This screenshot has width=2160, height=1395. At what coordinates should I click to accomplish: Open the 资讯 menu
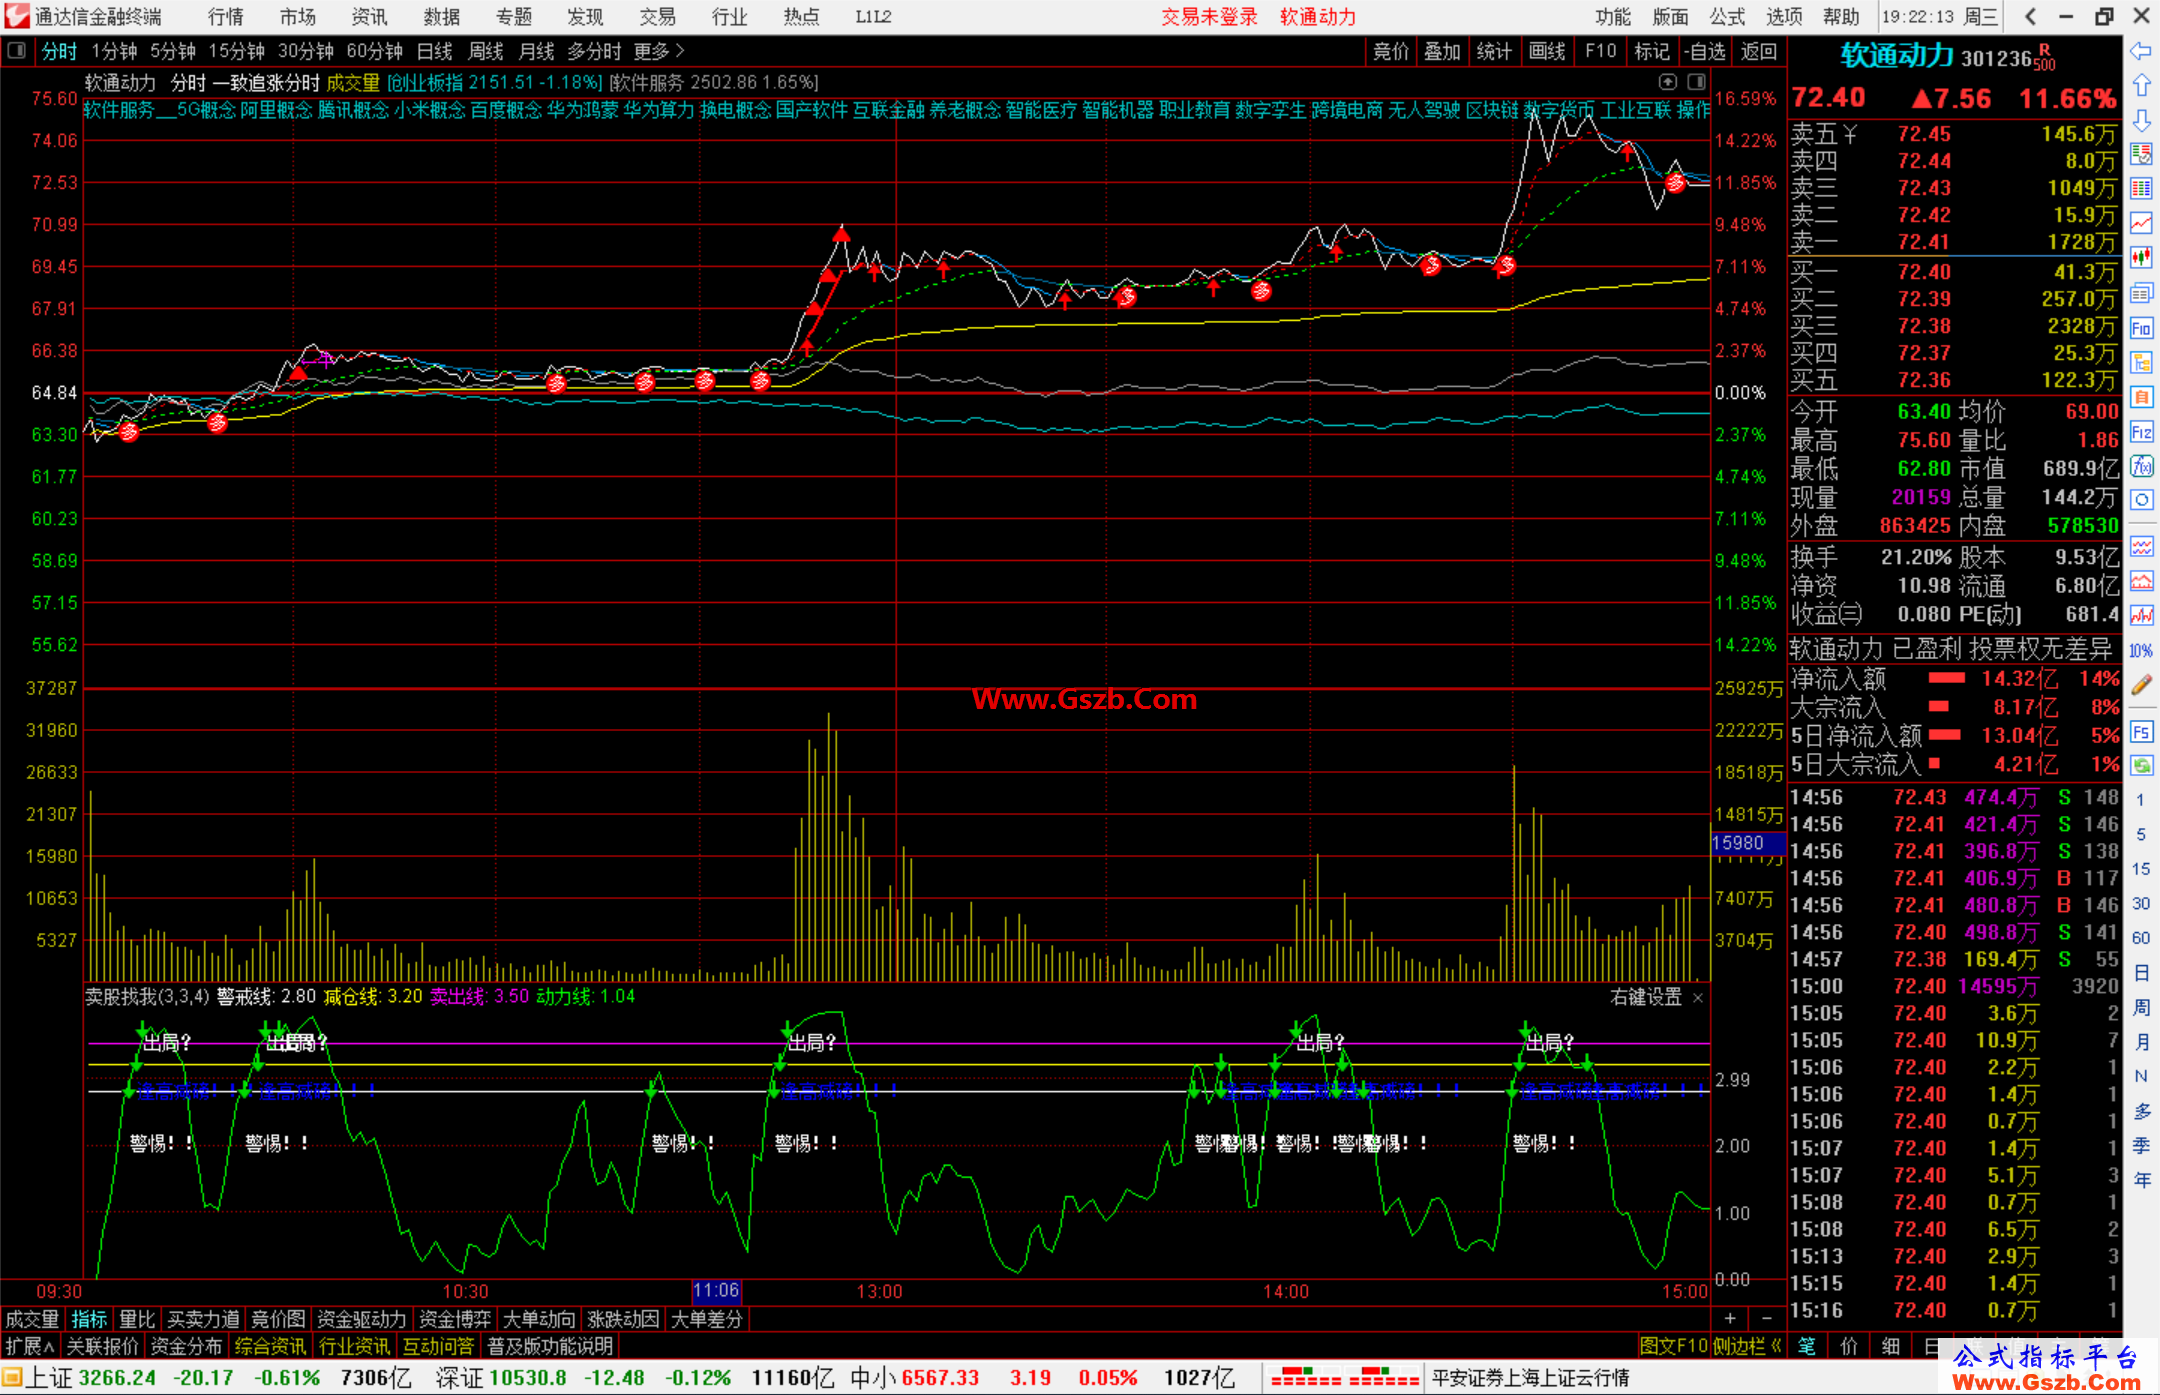pos(369,16)
